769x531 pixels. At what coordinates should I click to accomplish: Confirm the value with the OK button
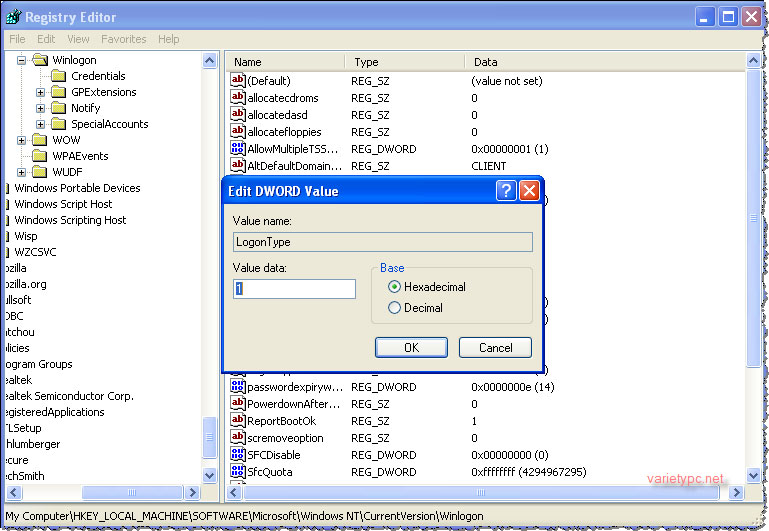pyautogui.click(x=411, y=348)
